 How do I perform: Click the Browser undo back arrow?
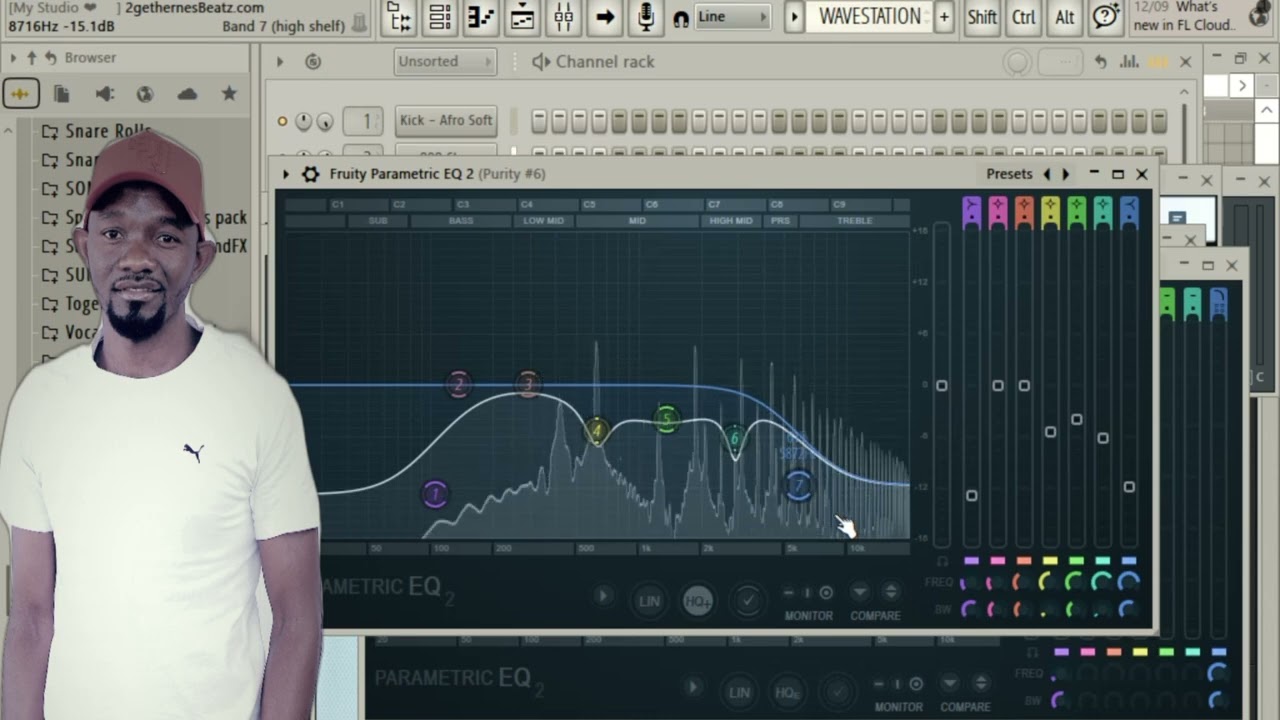51,58
